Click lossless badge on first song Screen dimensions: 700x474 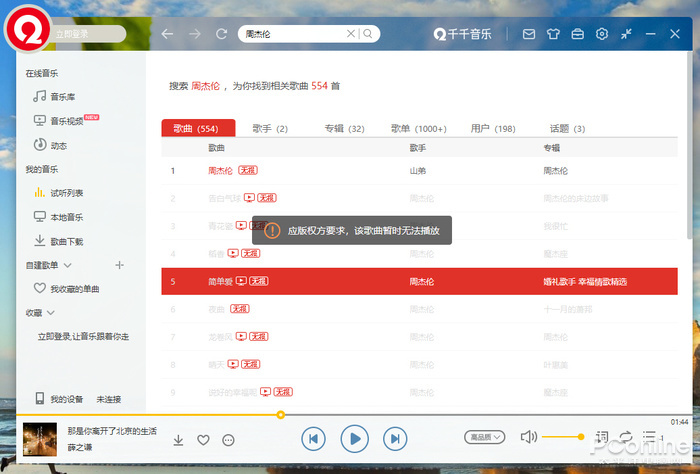point(248,170)
